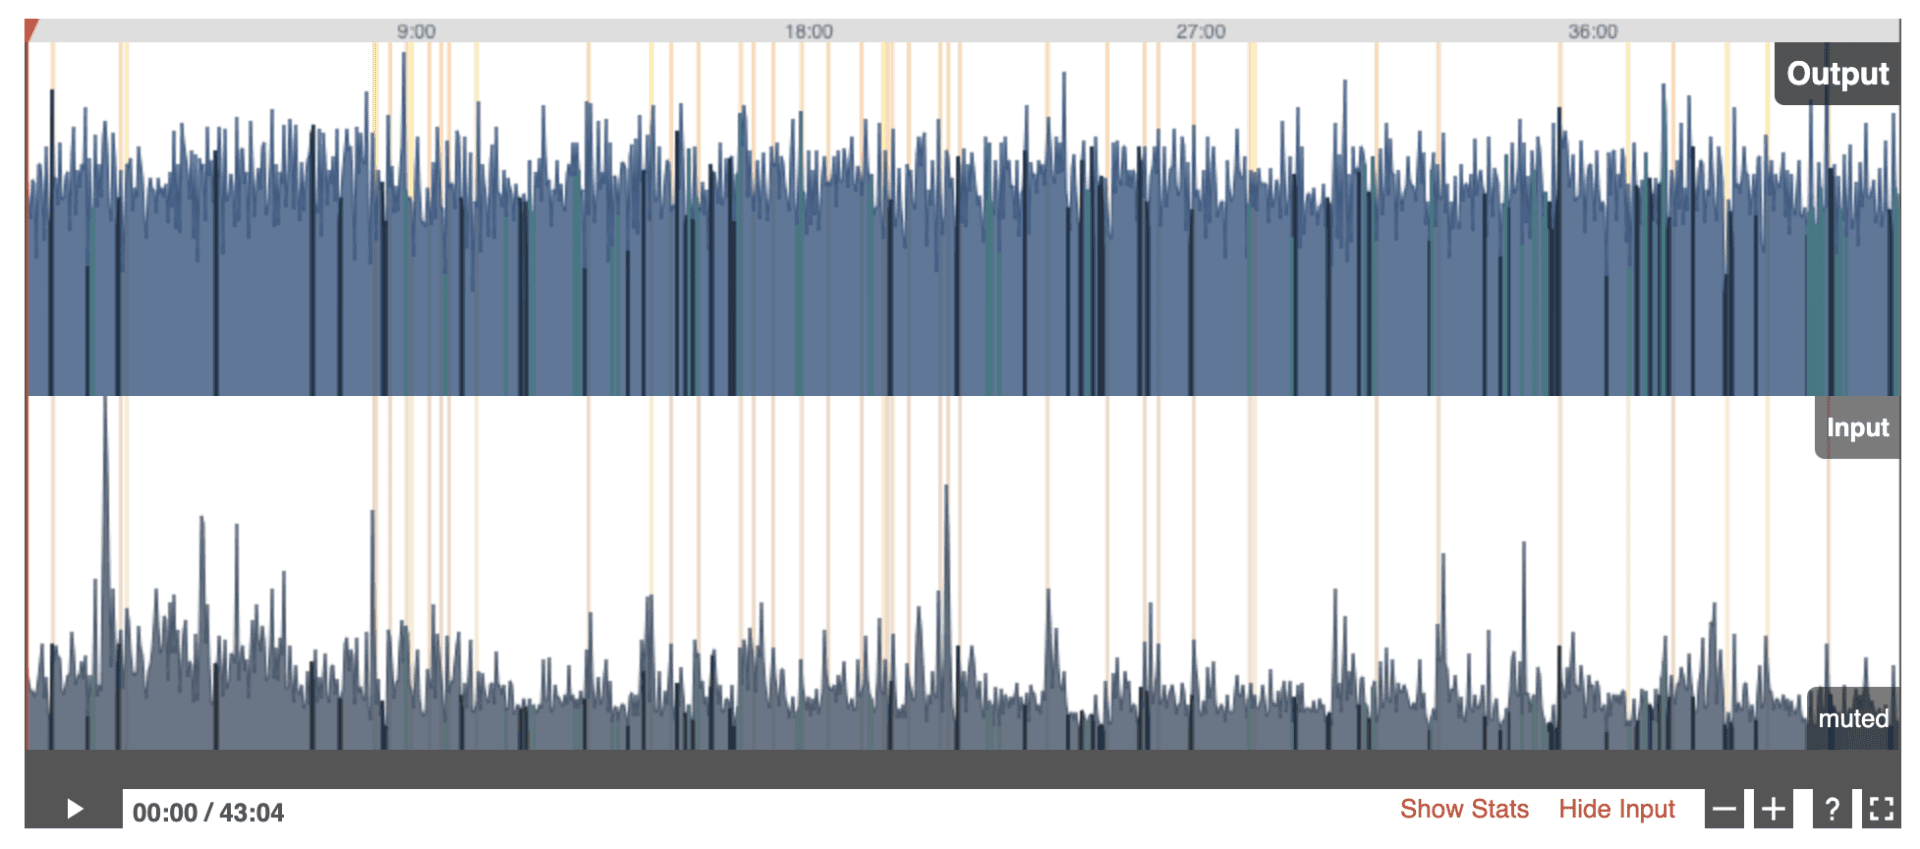
Task: Select the Output track label
Action: point(1837,74)
